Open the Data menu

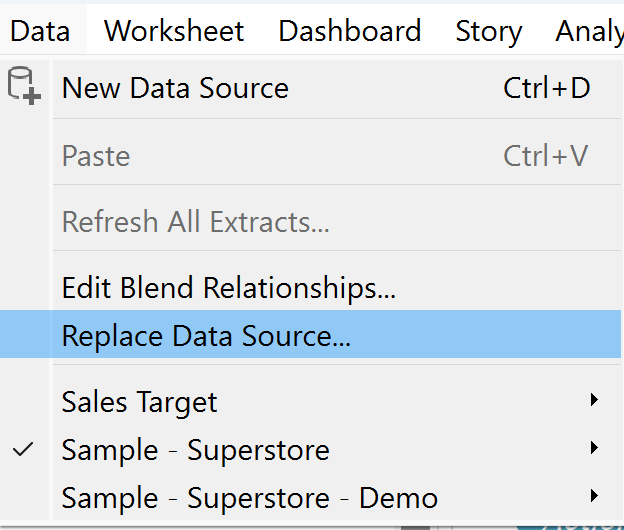pos(41,31)
